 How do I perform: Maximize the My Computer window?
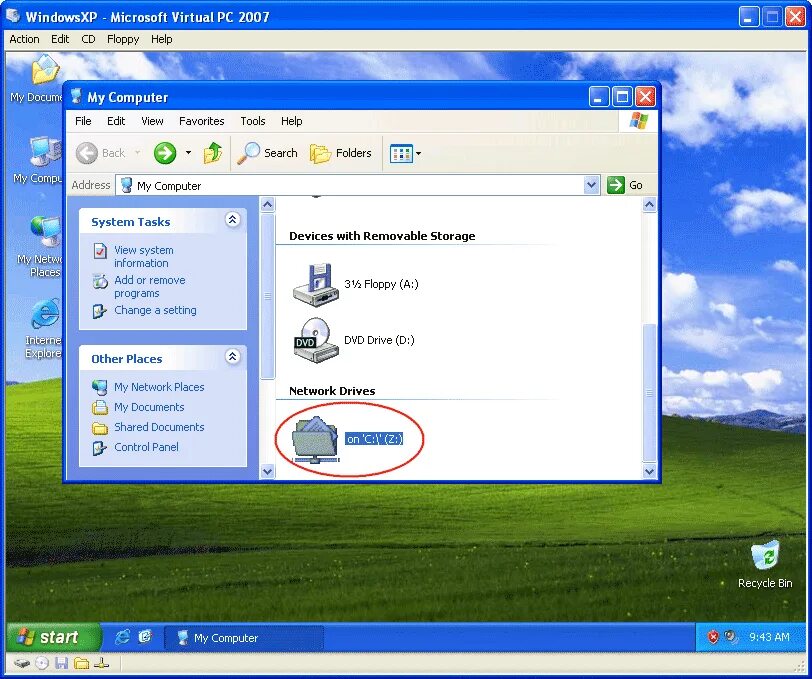(622, 96)
